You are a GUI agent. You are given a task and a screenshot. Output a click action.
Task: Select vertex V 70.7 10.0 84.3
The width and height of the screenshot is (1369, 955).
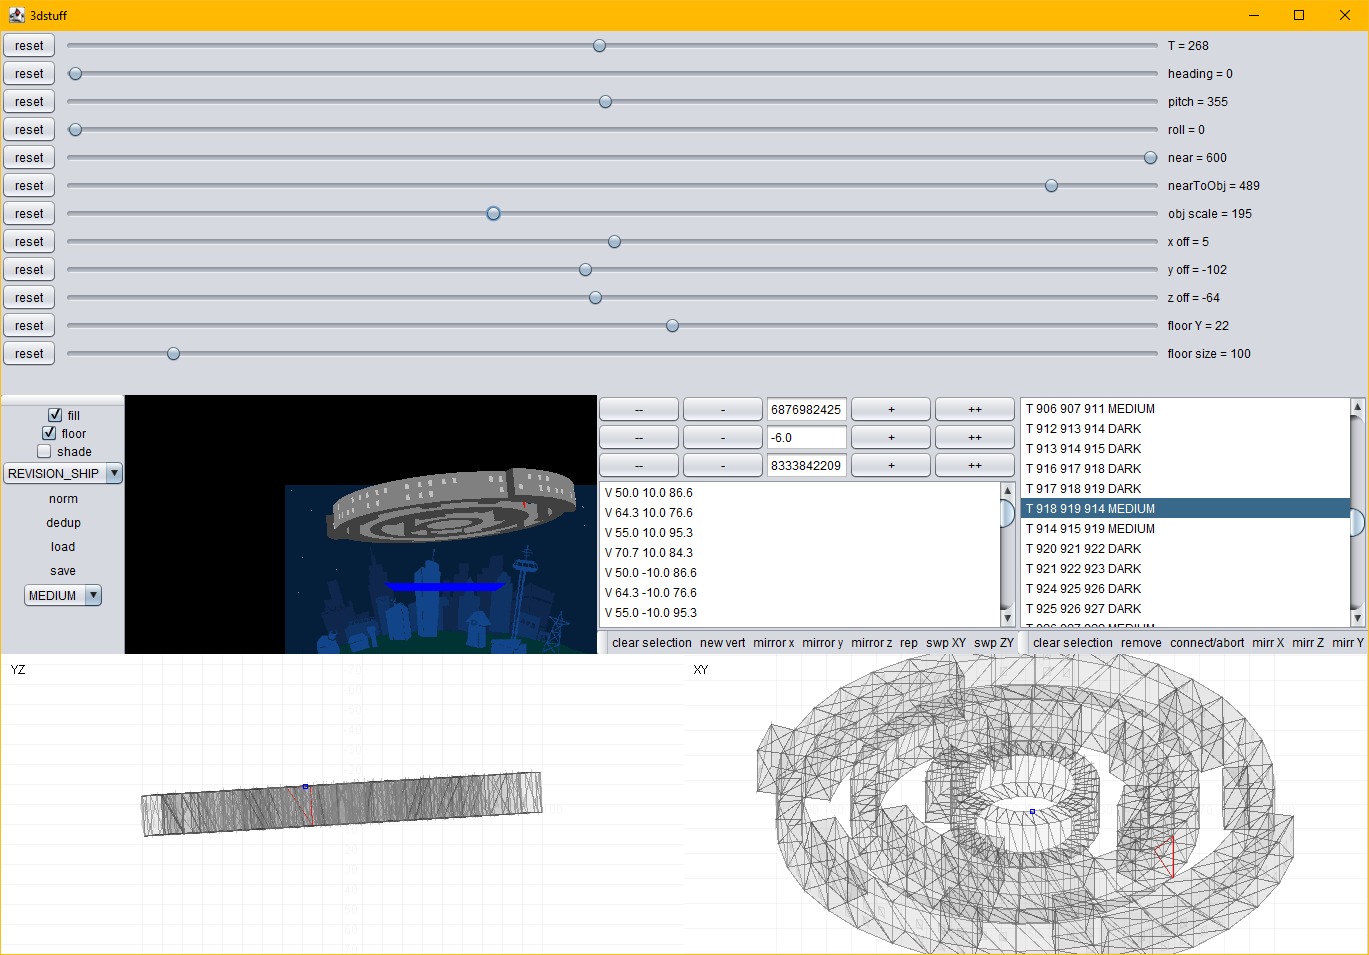pos(800,553)
